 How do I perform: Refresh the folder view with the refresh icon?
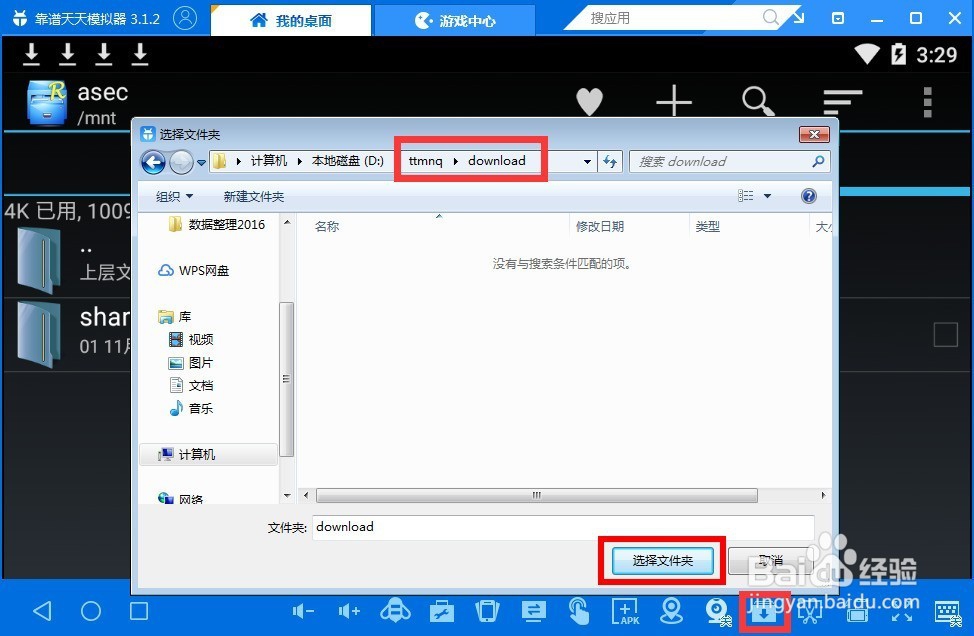(x=610, y=161)
